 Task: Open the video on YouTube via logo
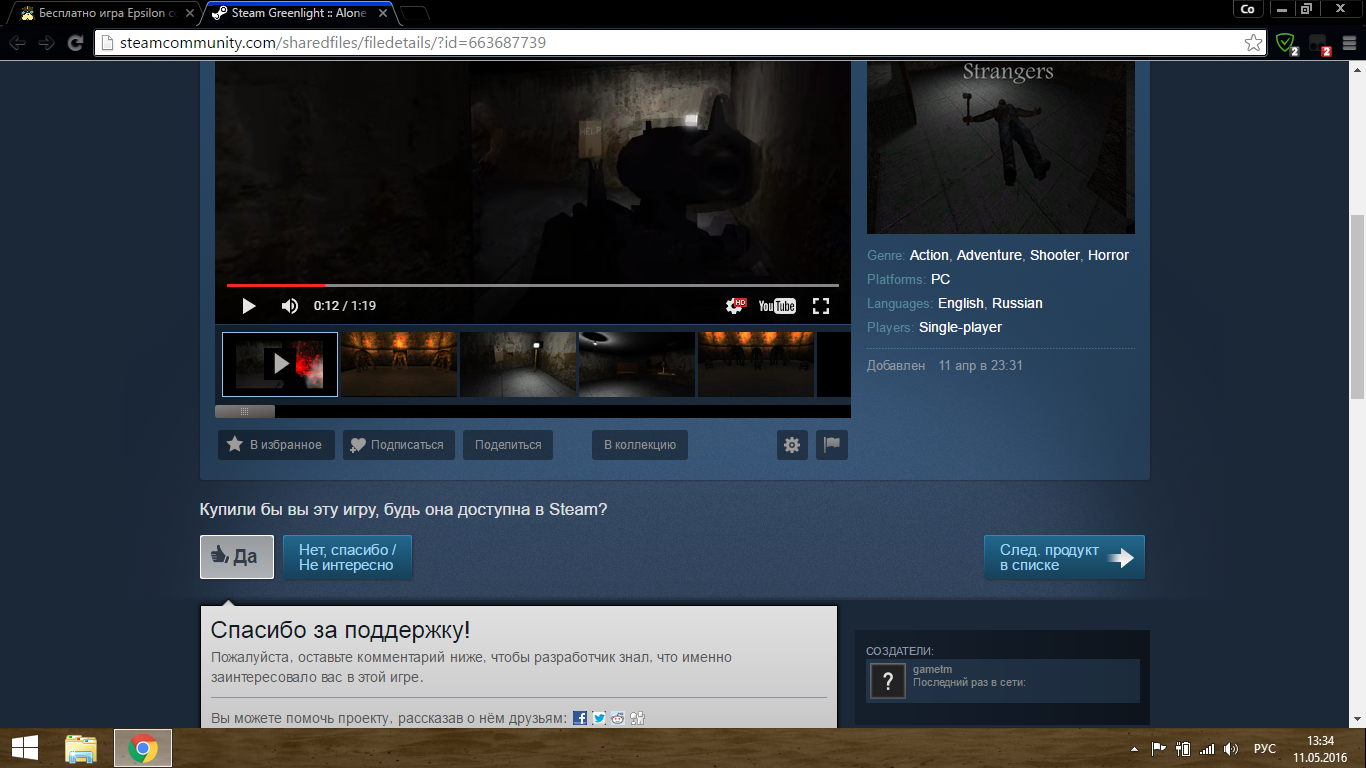click(777, 306)
